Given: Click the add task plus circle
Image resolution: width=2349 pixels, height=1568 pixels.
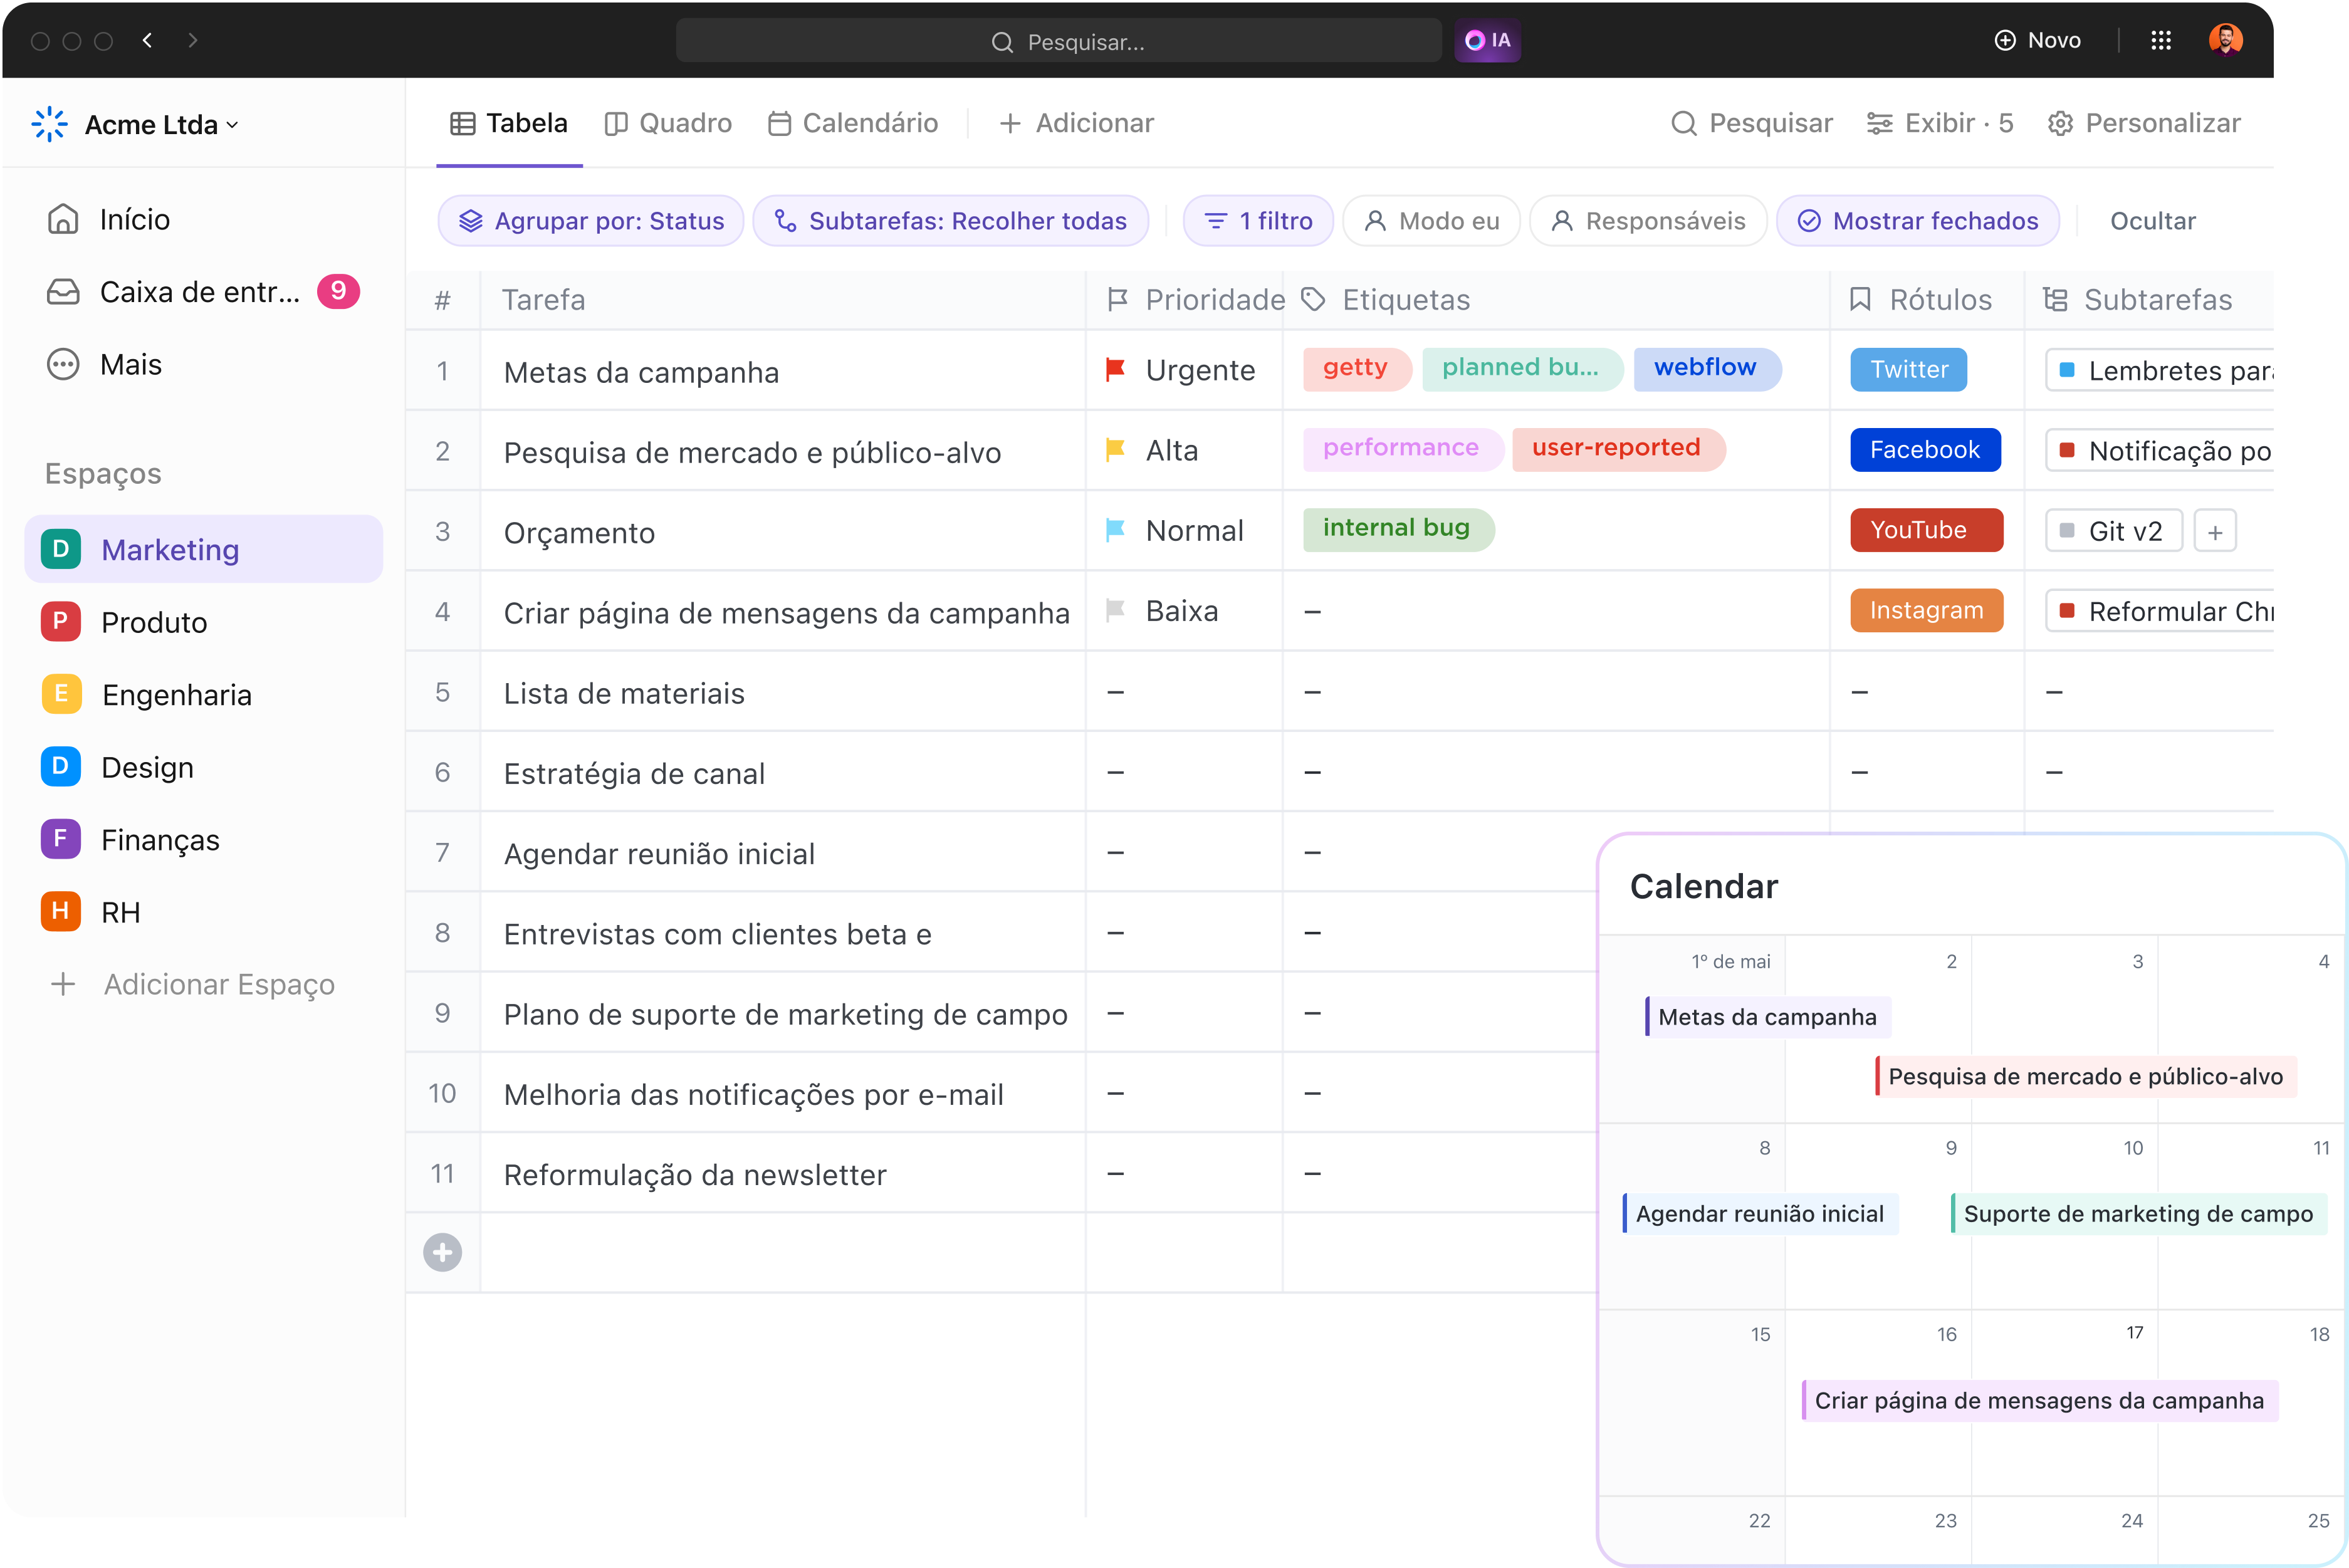Looking at the screenshot, I should pos(442,1252).
